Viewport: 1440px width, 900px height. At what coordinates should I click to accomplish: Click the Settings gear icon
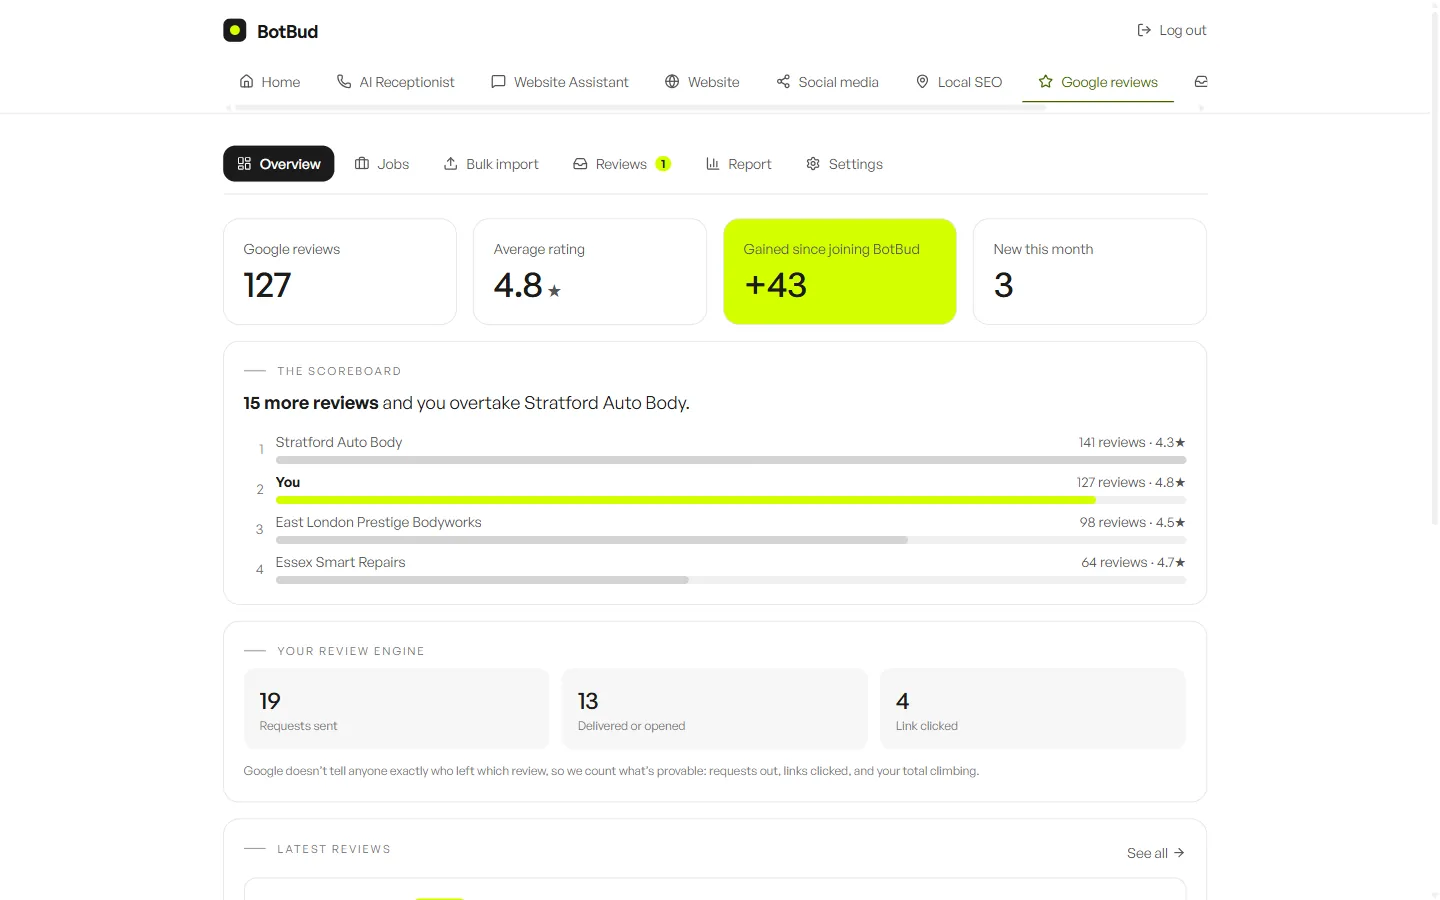pos(813,163)
